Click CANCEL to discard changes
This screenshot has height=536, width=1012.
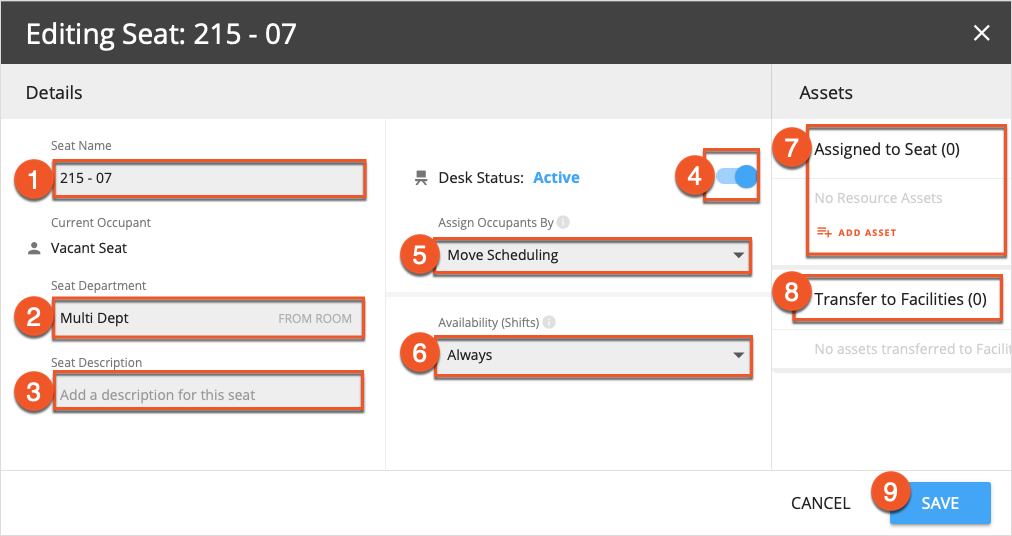tap(820, 503)
